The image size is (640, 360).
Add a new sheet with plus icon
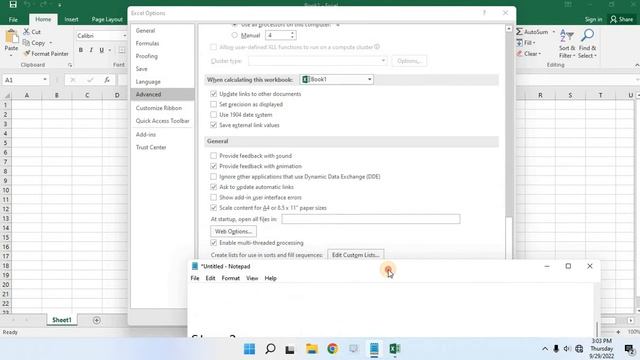coord(97,320)
